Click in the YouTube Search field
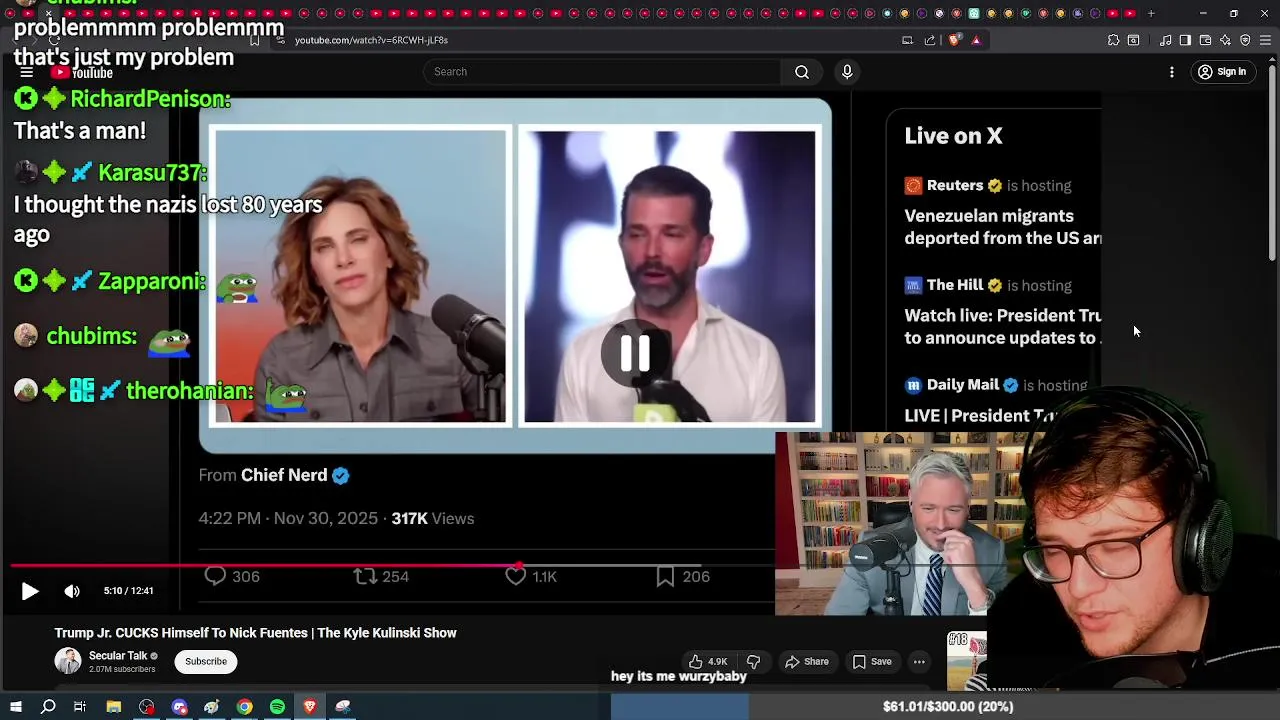The height and width of the screenshot is (720, 1280). click(x=602, y=72)
